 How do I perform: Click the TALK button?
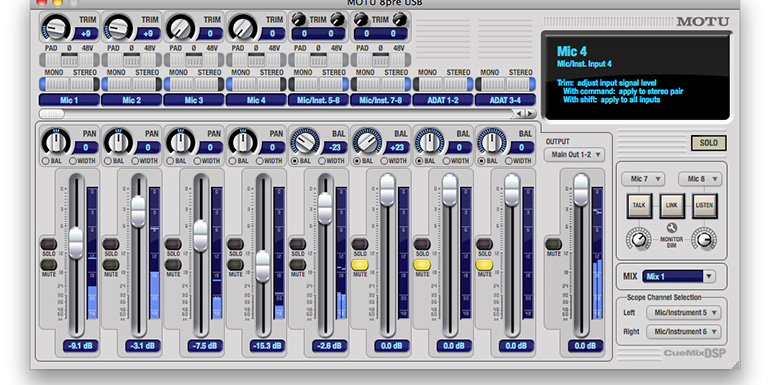tap(639, 206)
